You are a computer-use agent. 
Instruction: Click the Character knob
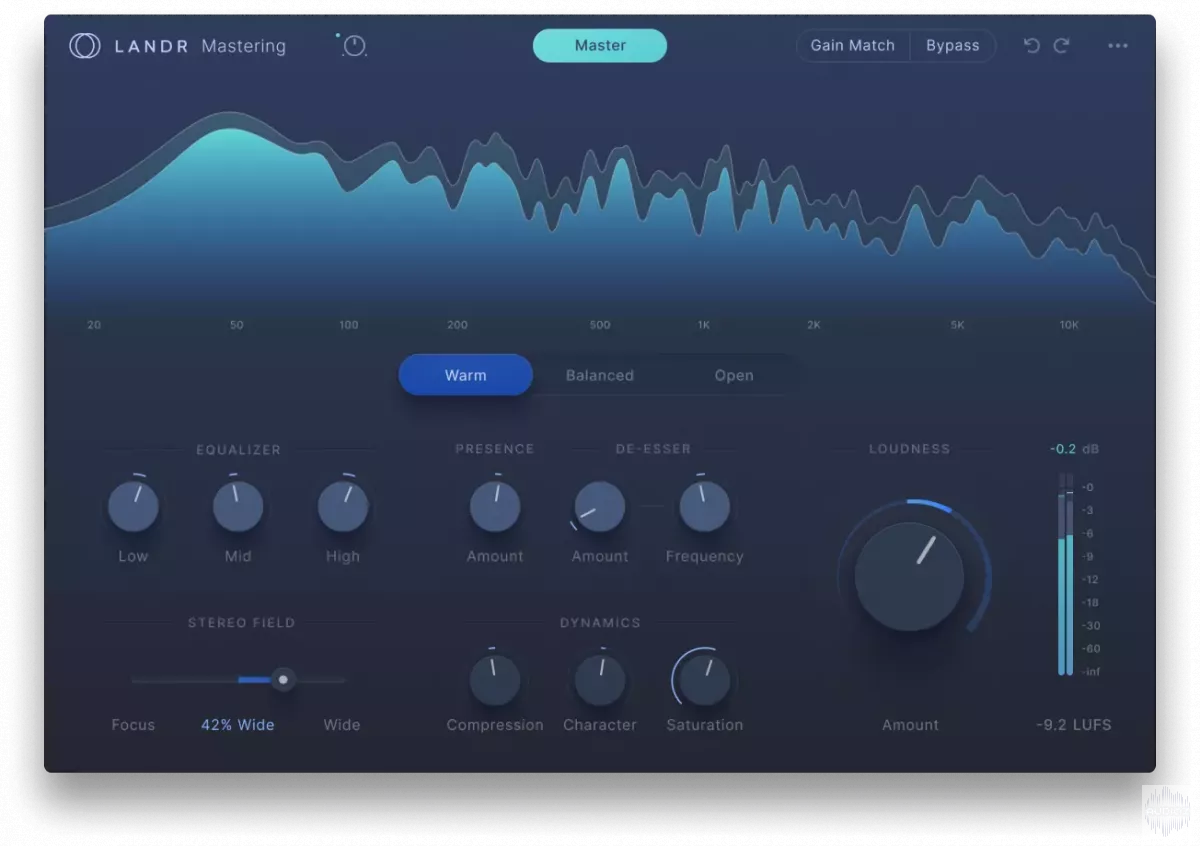pos(600,680)
